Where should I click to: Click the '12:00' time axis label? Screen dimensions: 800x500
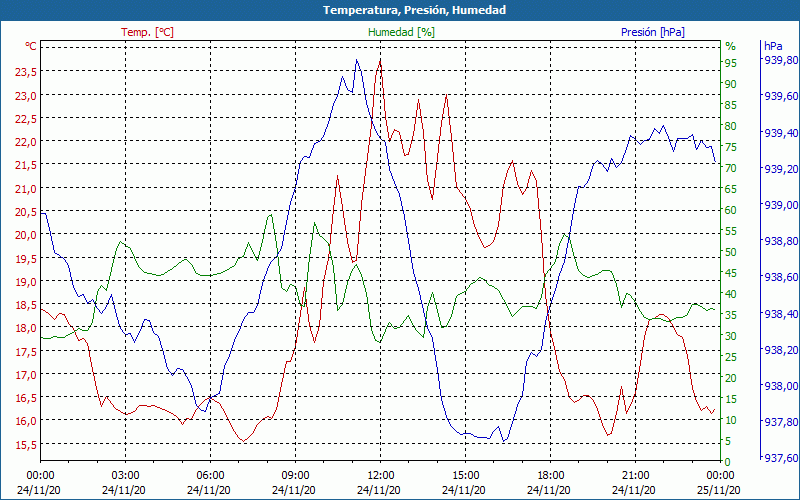(380, 476)
